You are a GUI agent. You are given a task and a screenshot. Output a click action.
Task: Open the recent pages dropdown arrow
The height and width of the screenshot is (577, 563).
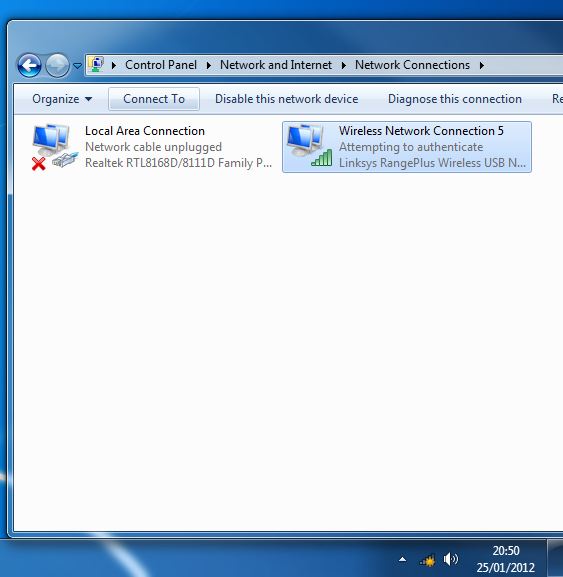77,66
